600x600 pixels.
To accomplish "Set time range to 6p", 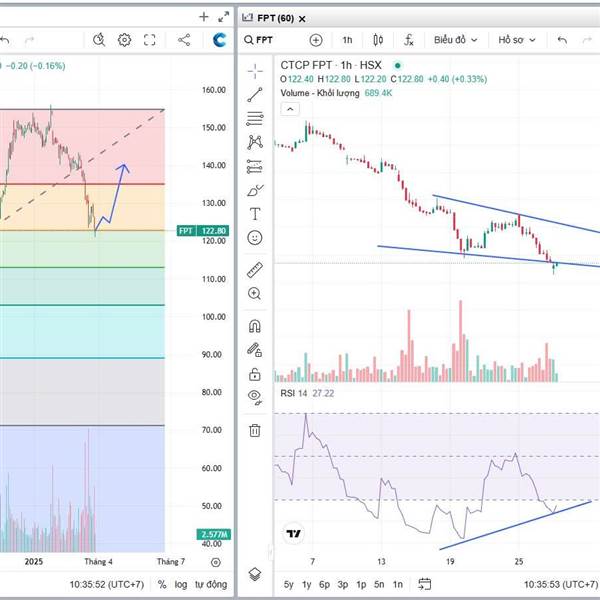I will [x=324, y=584].
